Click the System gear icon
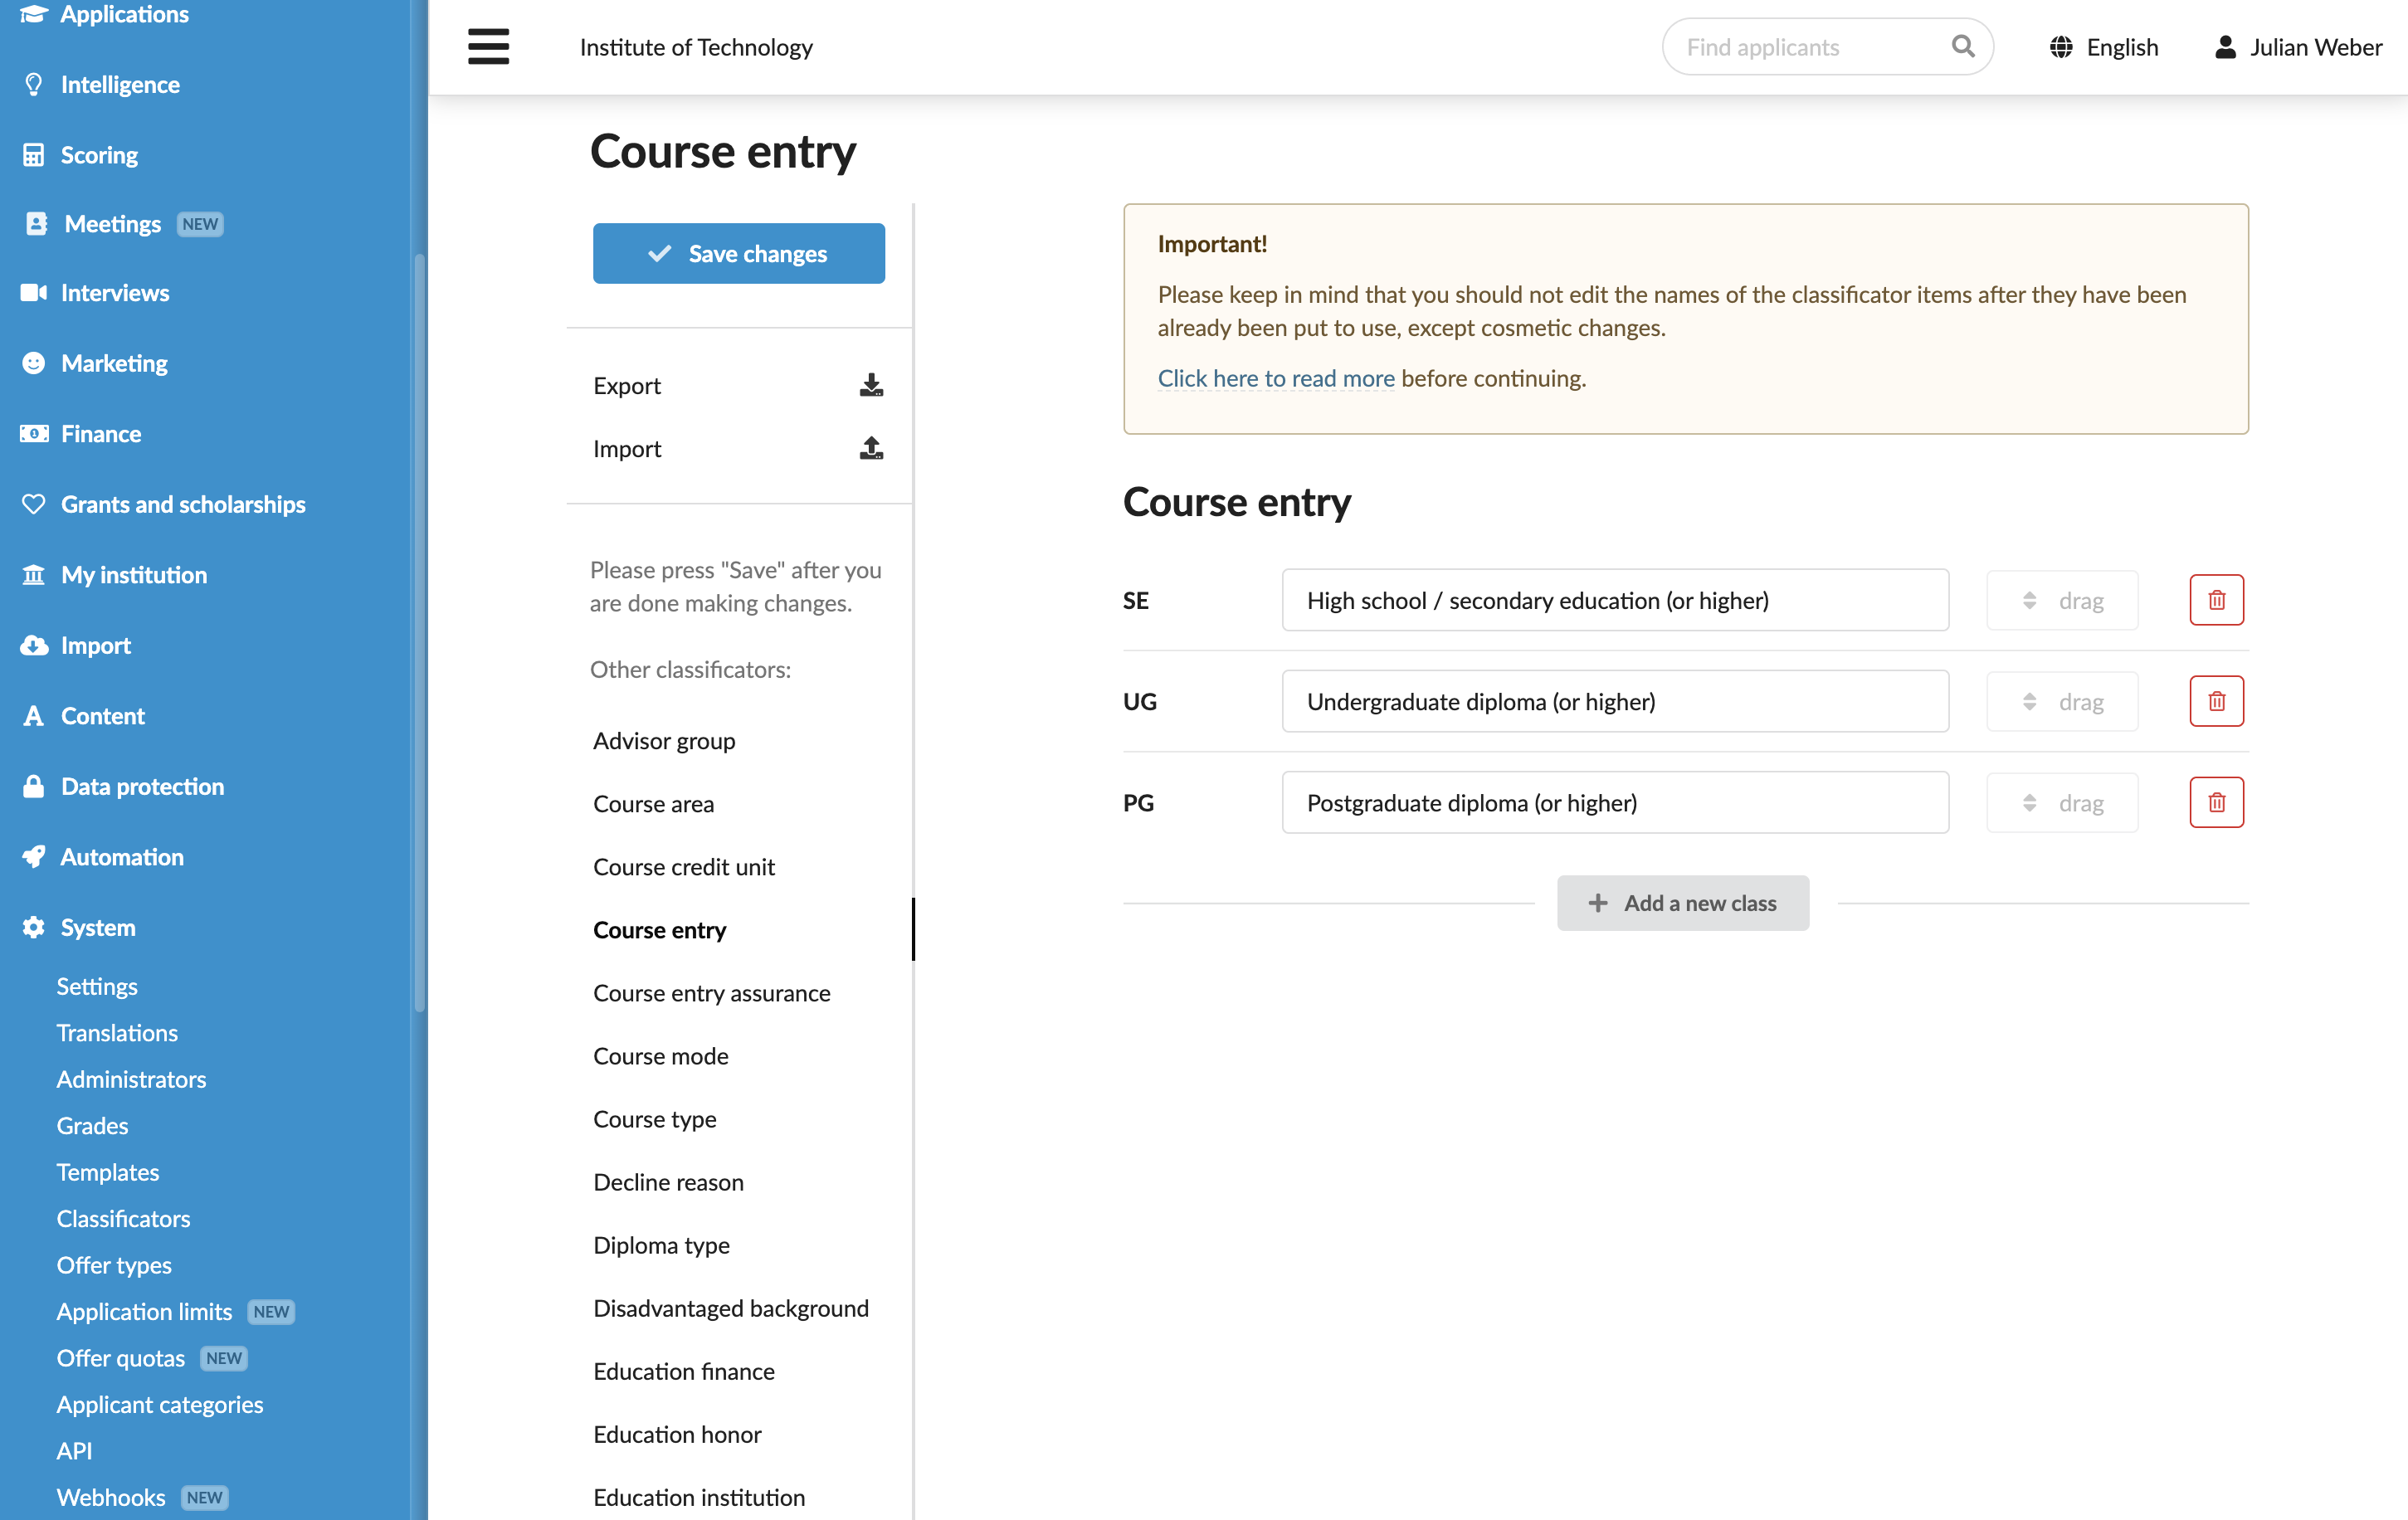Screen dimensions: 2408x1520 click(x=34, y=927)
